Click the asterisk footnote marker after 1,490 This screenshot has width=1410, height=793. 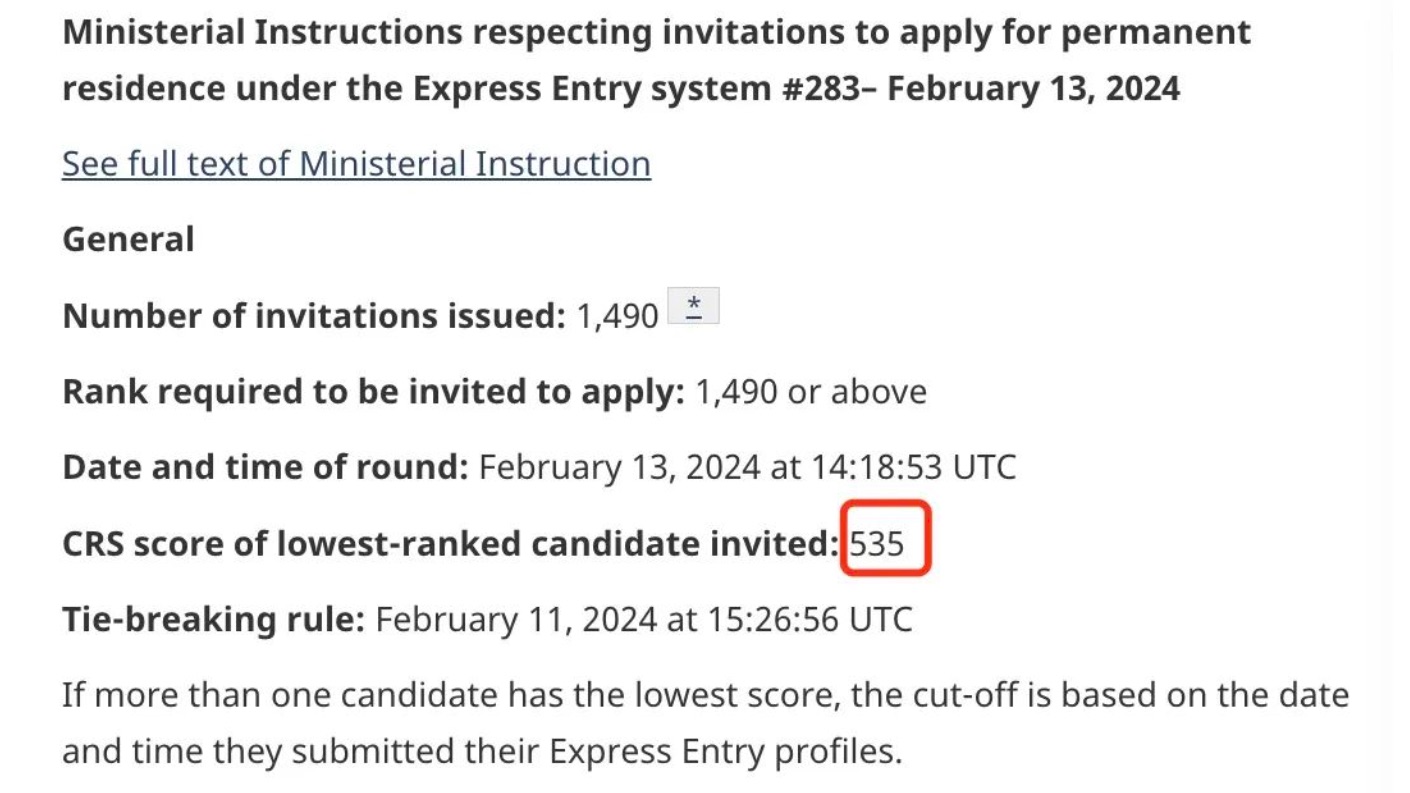(x=693, y=306)
